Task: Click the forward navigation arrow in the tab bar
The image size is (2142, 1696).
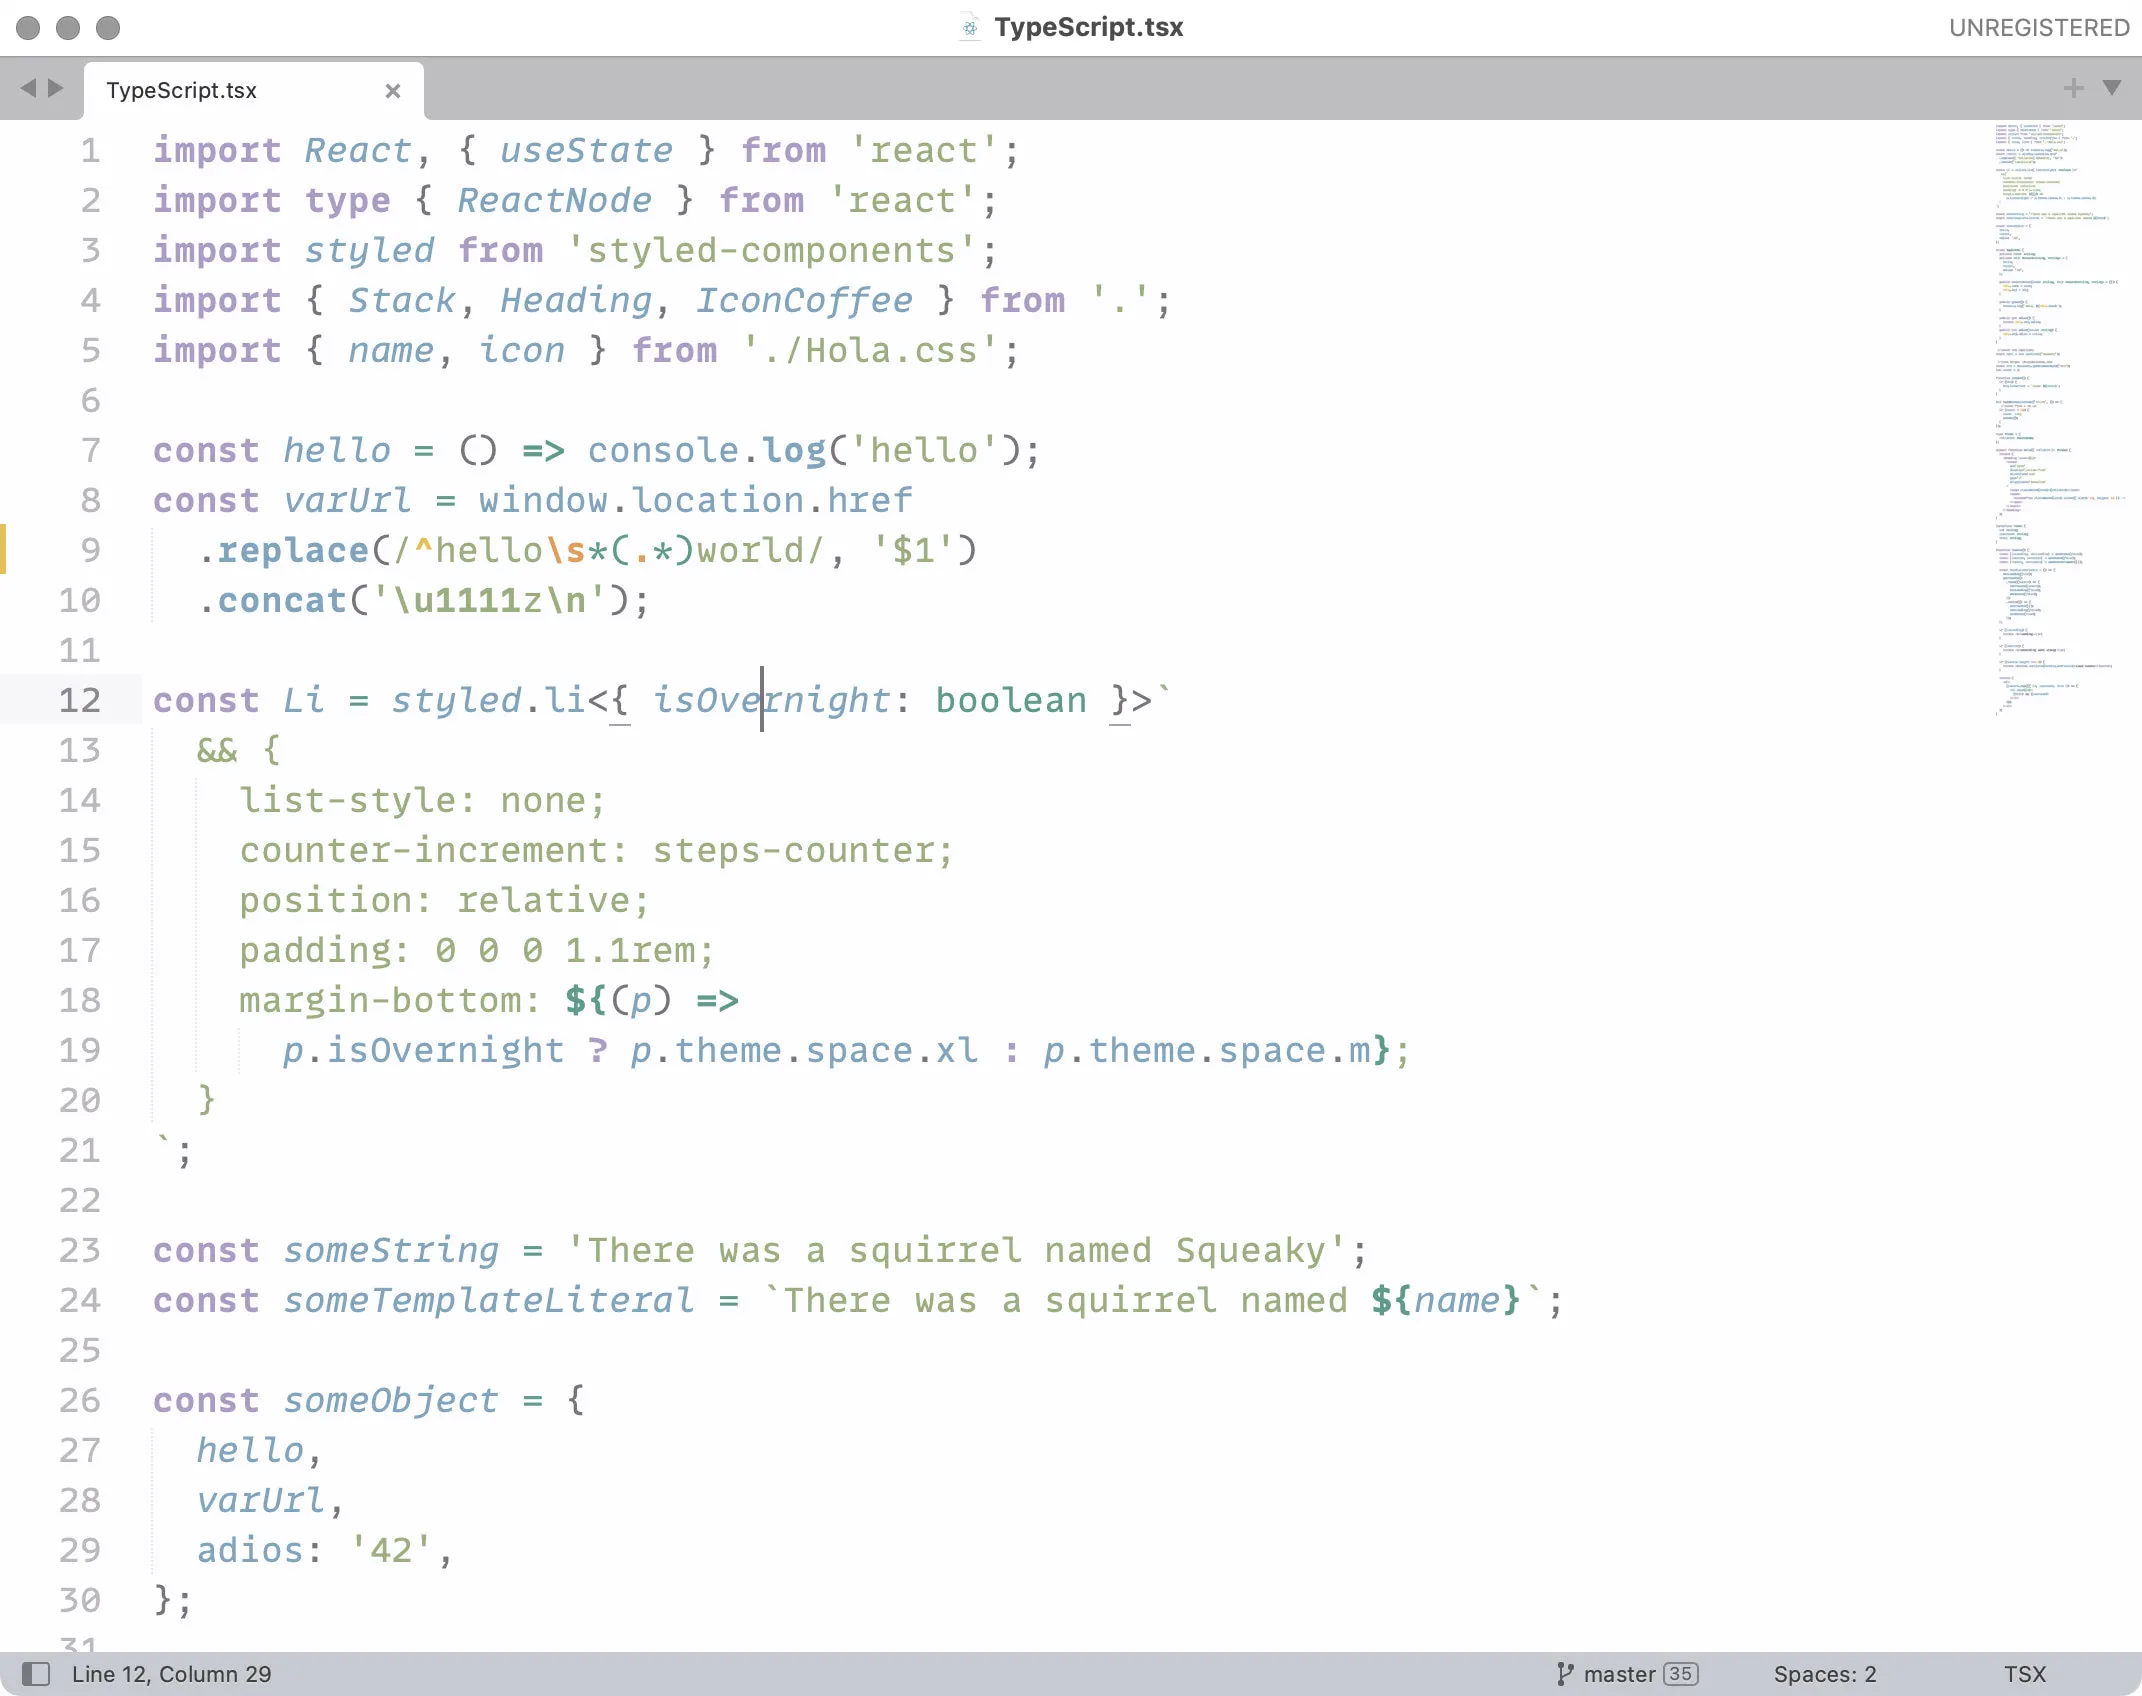Action: click(x=56, y=88)
